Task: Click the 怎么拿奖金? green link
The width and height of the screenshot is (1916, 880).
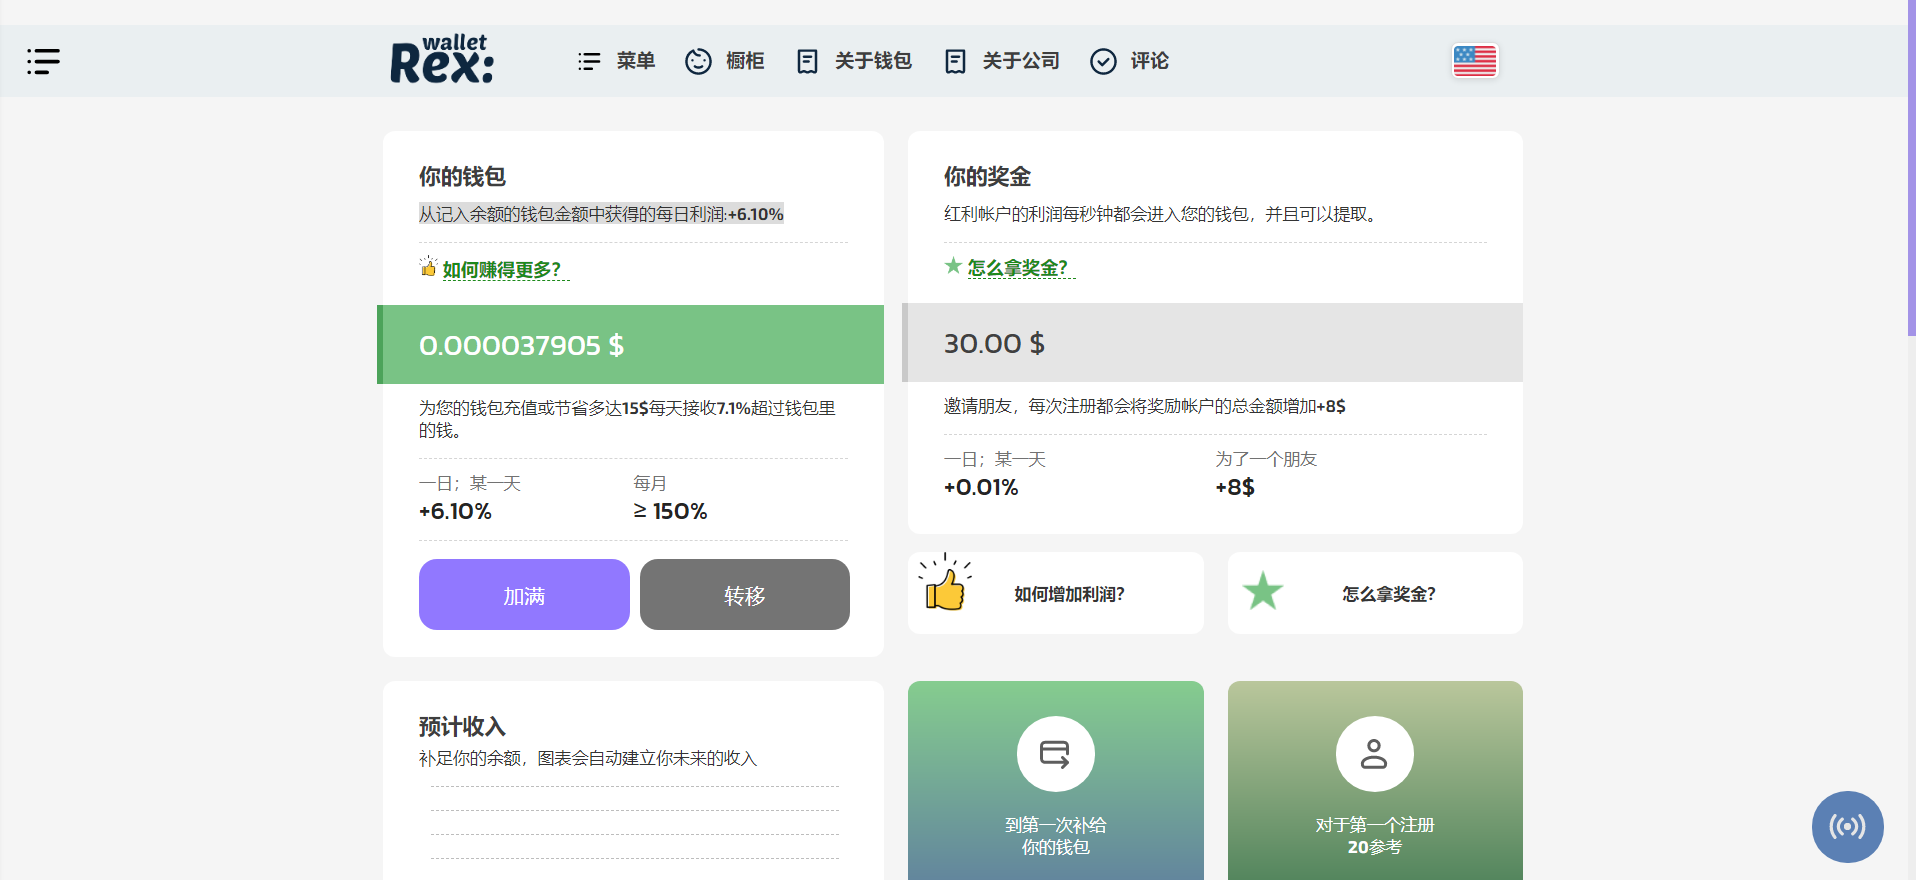Action: click(x=1017, y=268)
